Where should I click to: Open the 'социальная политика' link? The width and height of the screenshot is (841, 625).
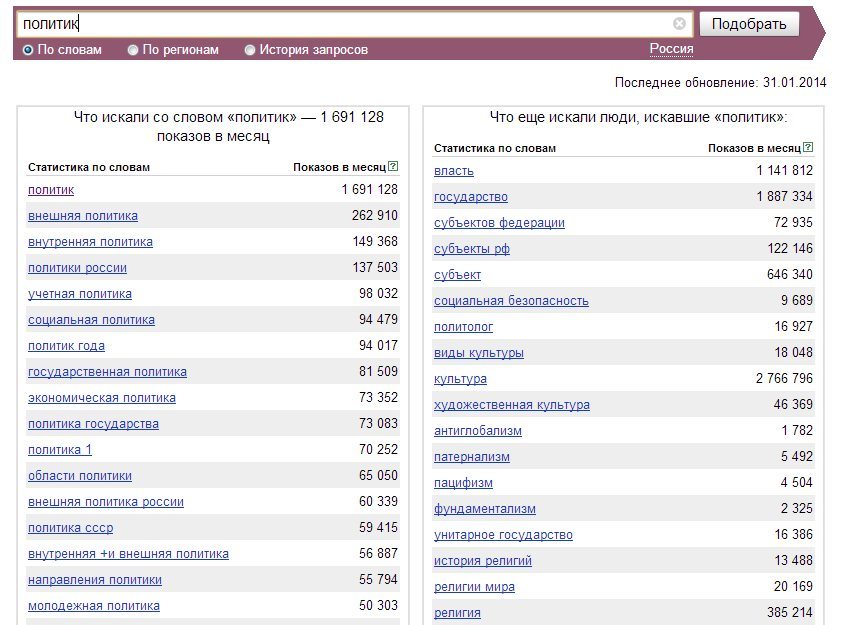91,320
